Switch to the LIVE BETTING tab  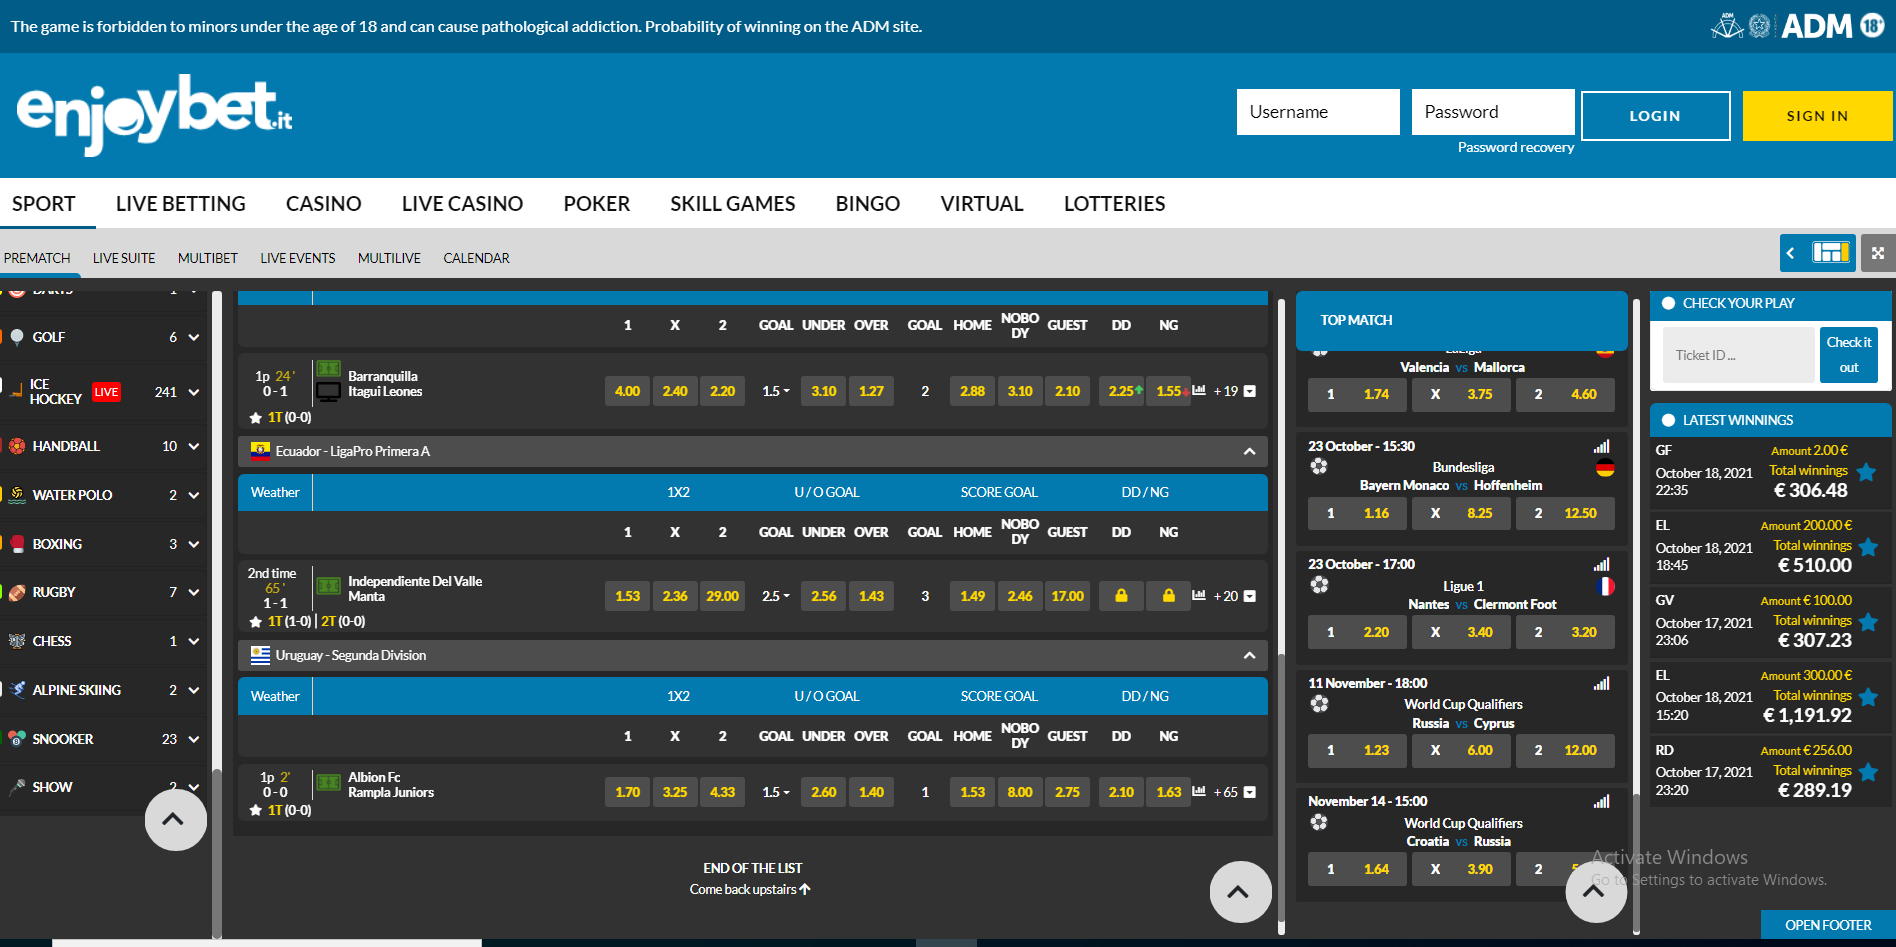[x=180, y=204]
